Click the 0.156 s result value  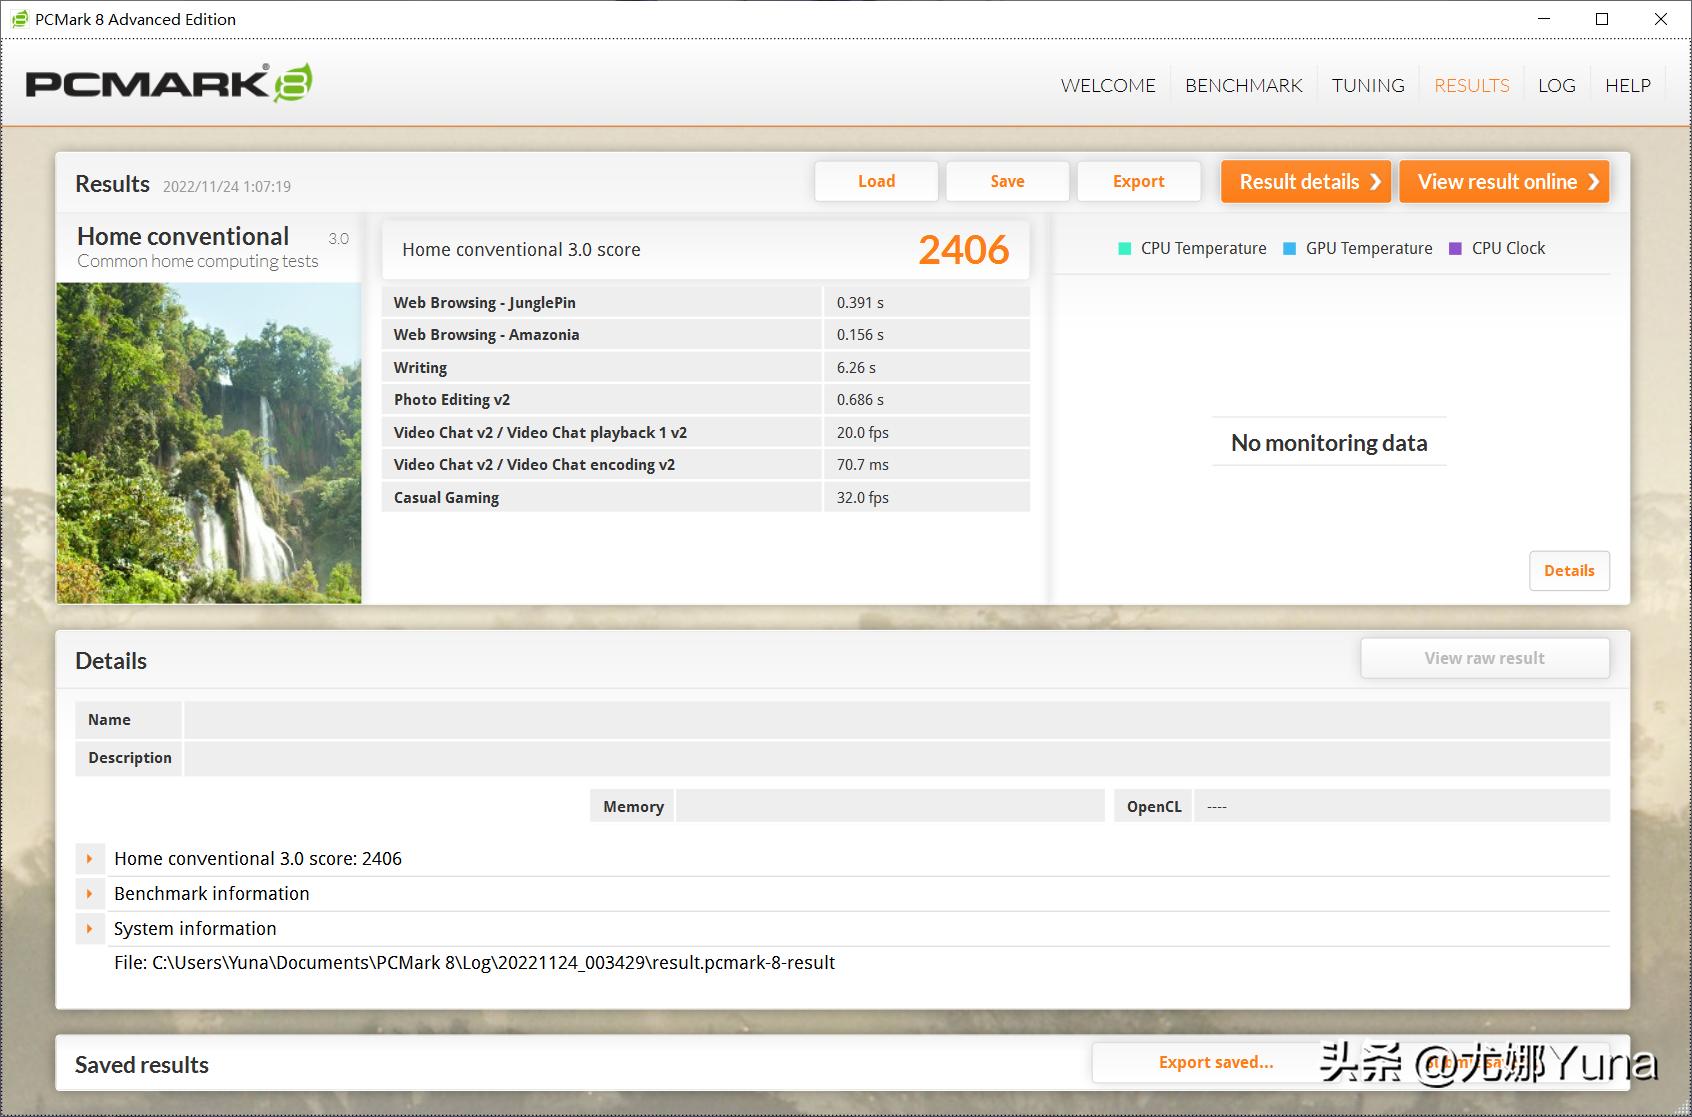pyautogui.click(x=860, y=335)
